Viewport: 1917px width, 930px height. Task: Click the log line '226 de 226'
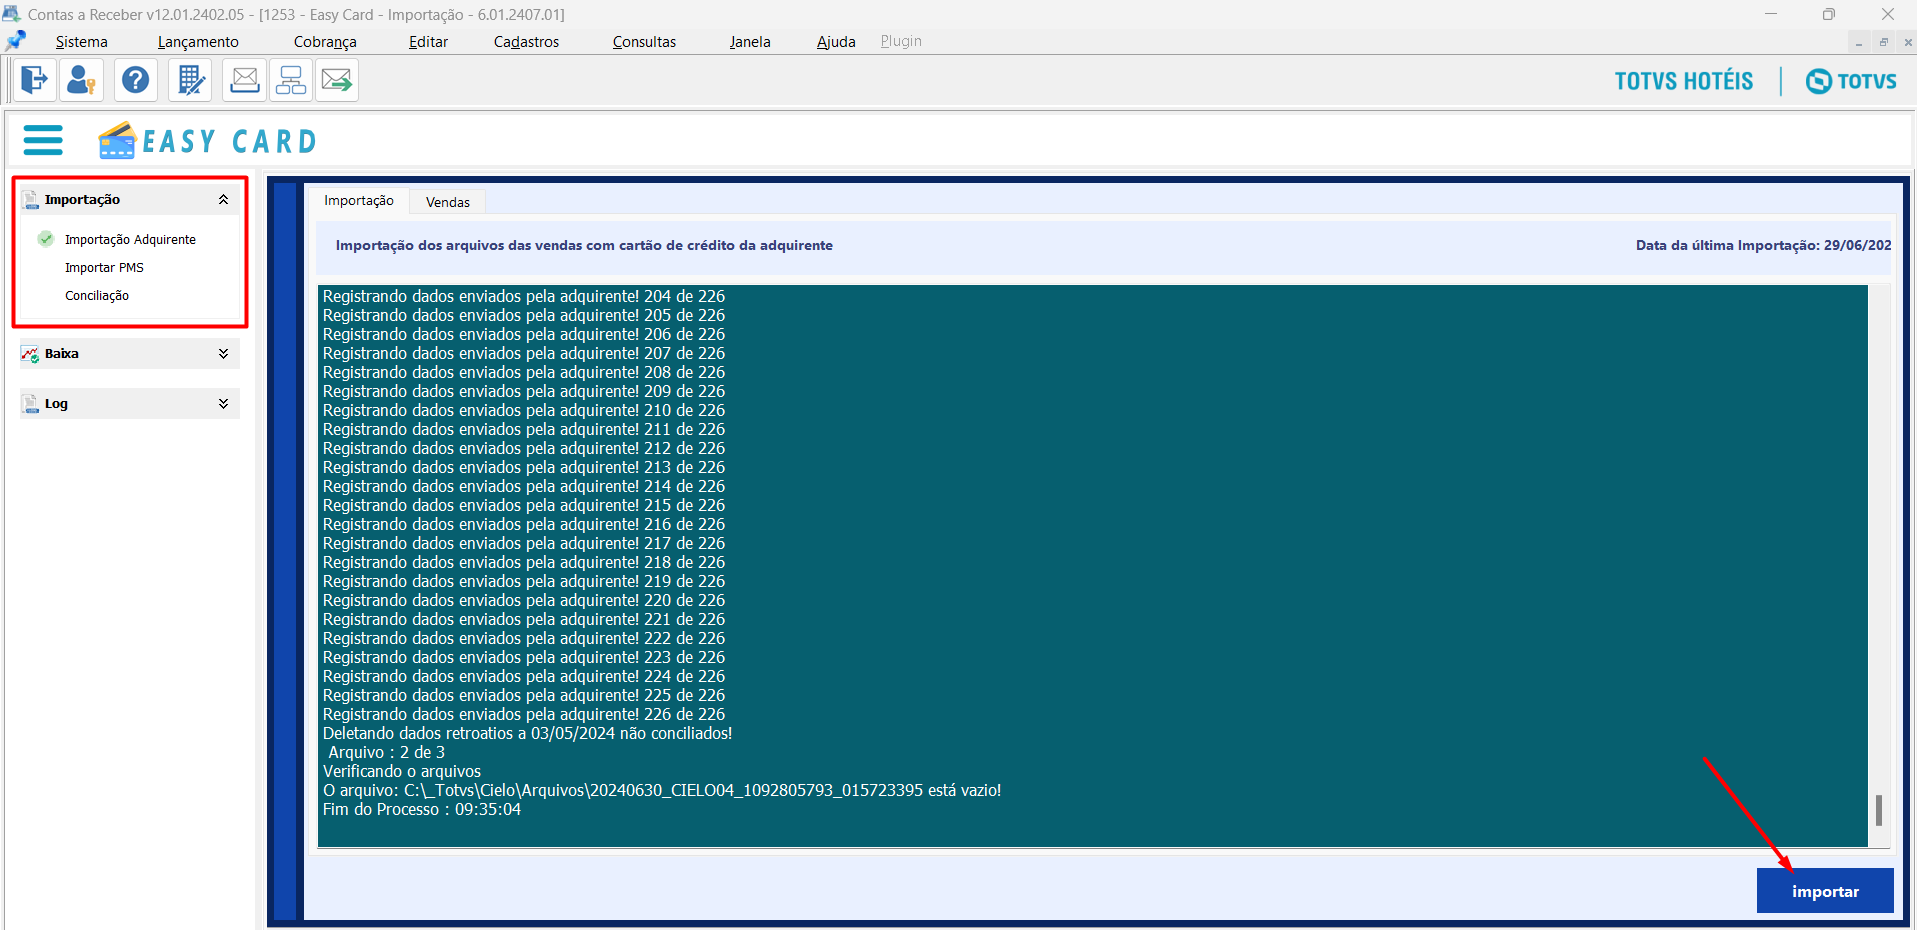coord(524,715)
